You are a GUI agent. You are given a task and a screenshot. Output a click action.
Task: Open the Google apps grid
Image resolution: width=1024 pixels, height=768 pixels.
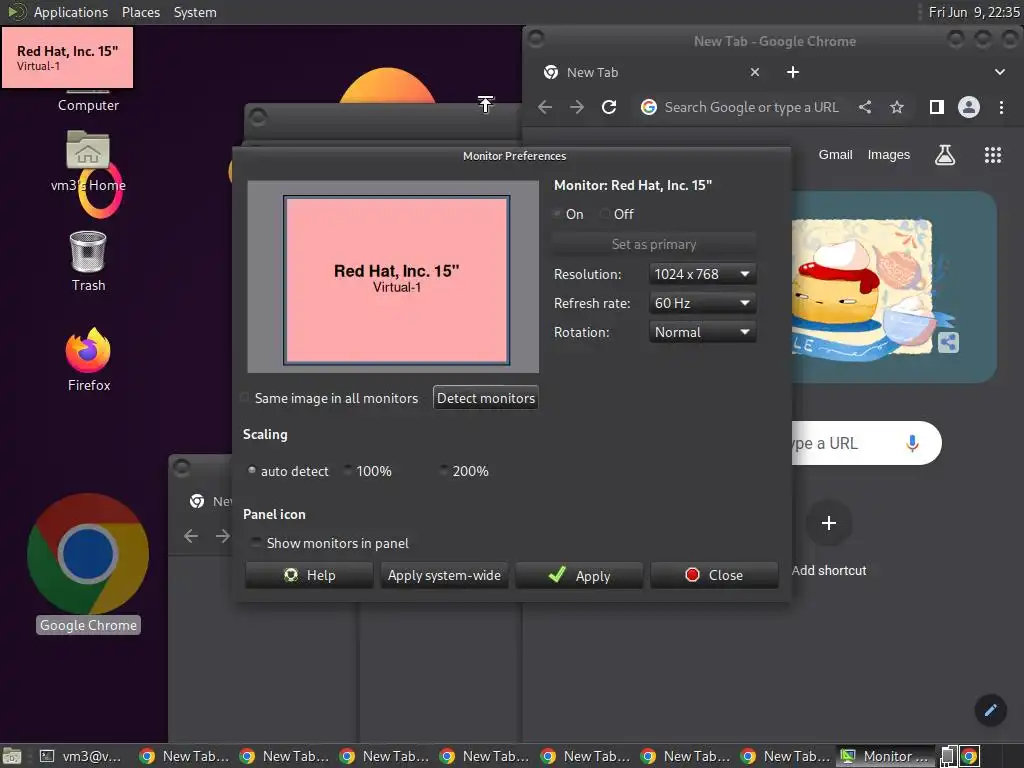(x=993, y=155)
